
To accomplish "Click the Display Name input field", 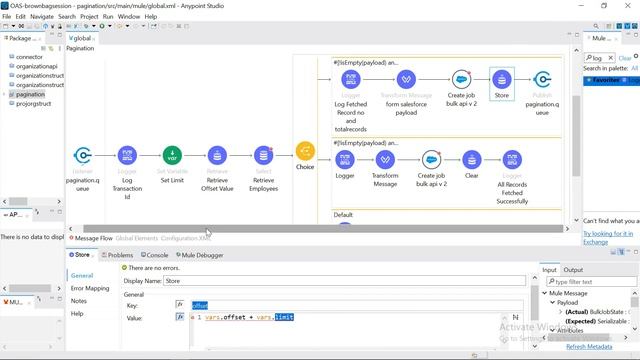I will [x=344, y=281].
